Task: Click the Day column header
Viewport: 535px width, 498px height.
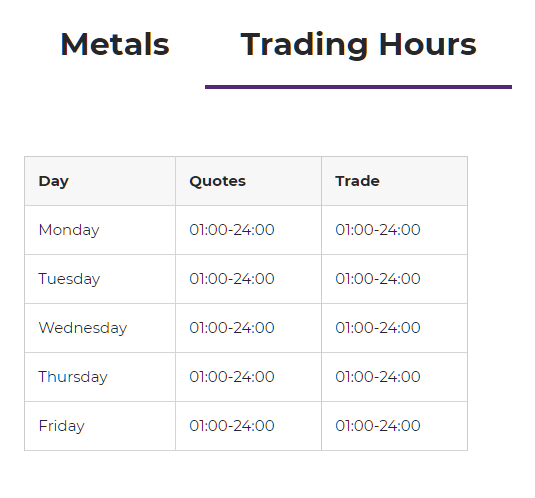Action: click(100, 181)
